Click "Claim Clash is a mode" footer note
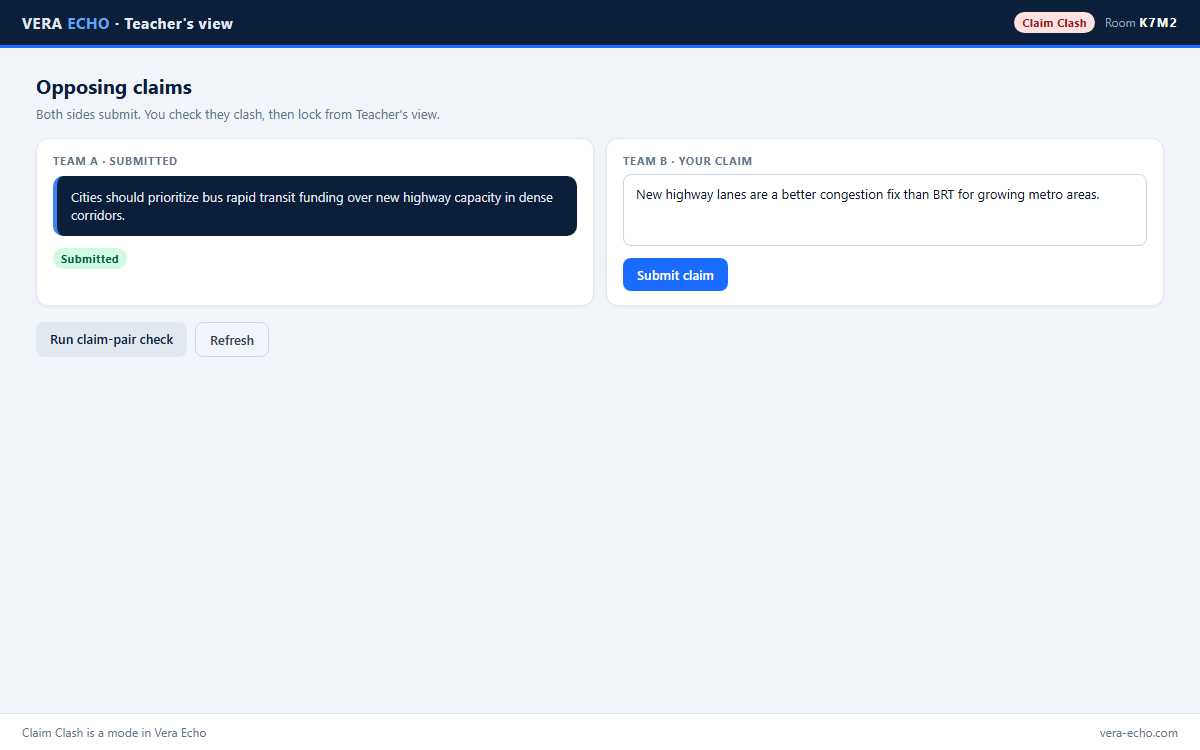1200x750 pixels. click(114, 733)
